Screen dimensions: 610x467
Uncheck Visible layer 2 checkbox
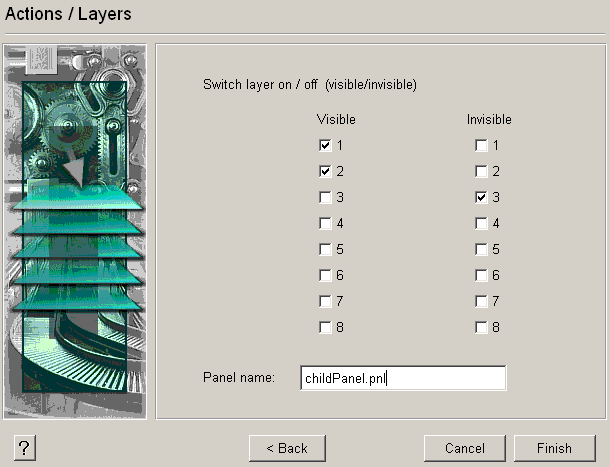pyautogui.click(x=325, y=171)
